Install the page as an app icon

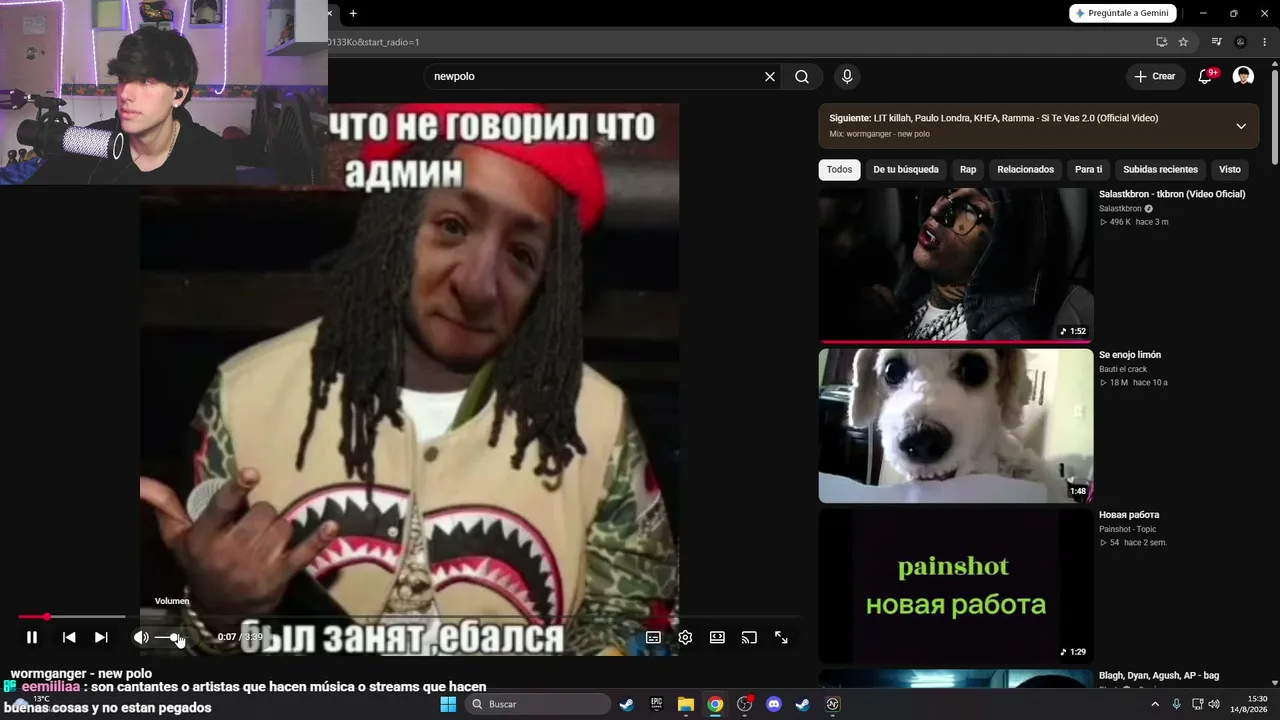pyautogui.click(x=1161, y=42)
